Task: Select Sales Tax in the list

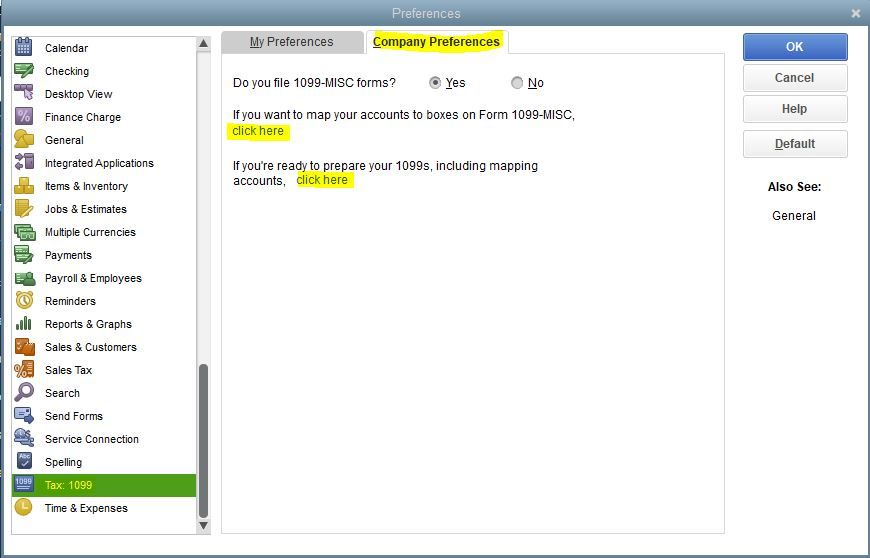Action: point(104,370)
